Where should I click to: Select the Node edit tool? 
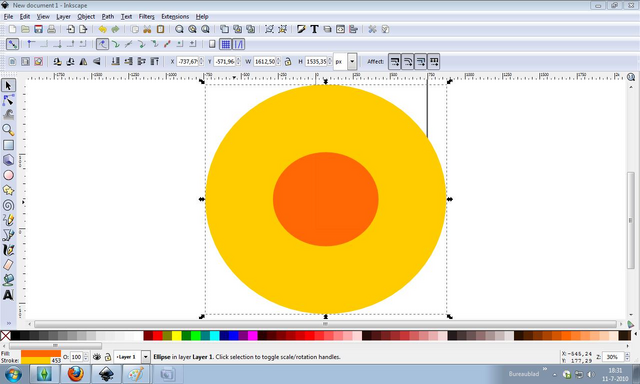coord(9,100)
